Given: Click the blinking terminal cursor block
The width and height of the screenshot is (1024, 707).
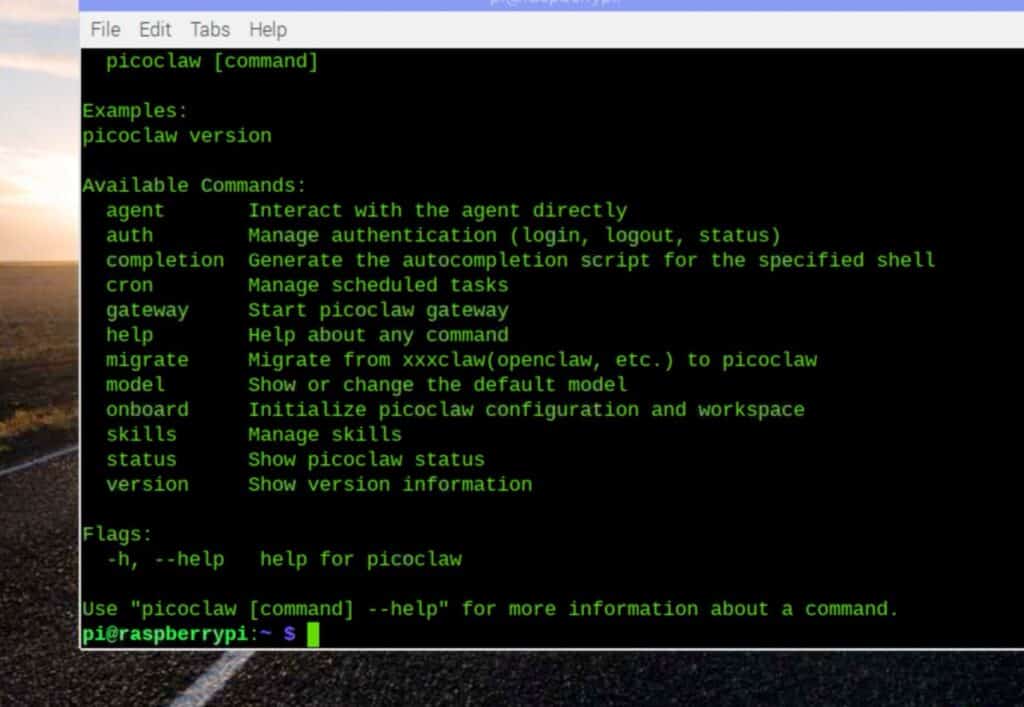Looking at the screenshot, I should (313, 633).
